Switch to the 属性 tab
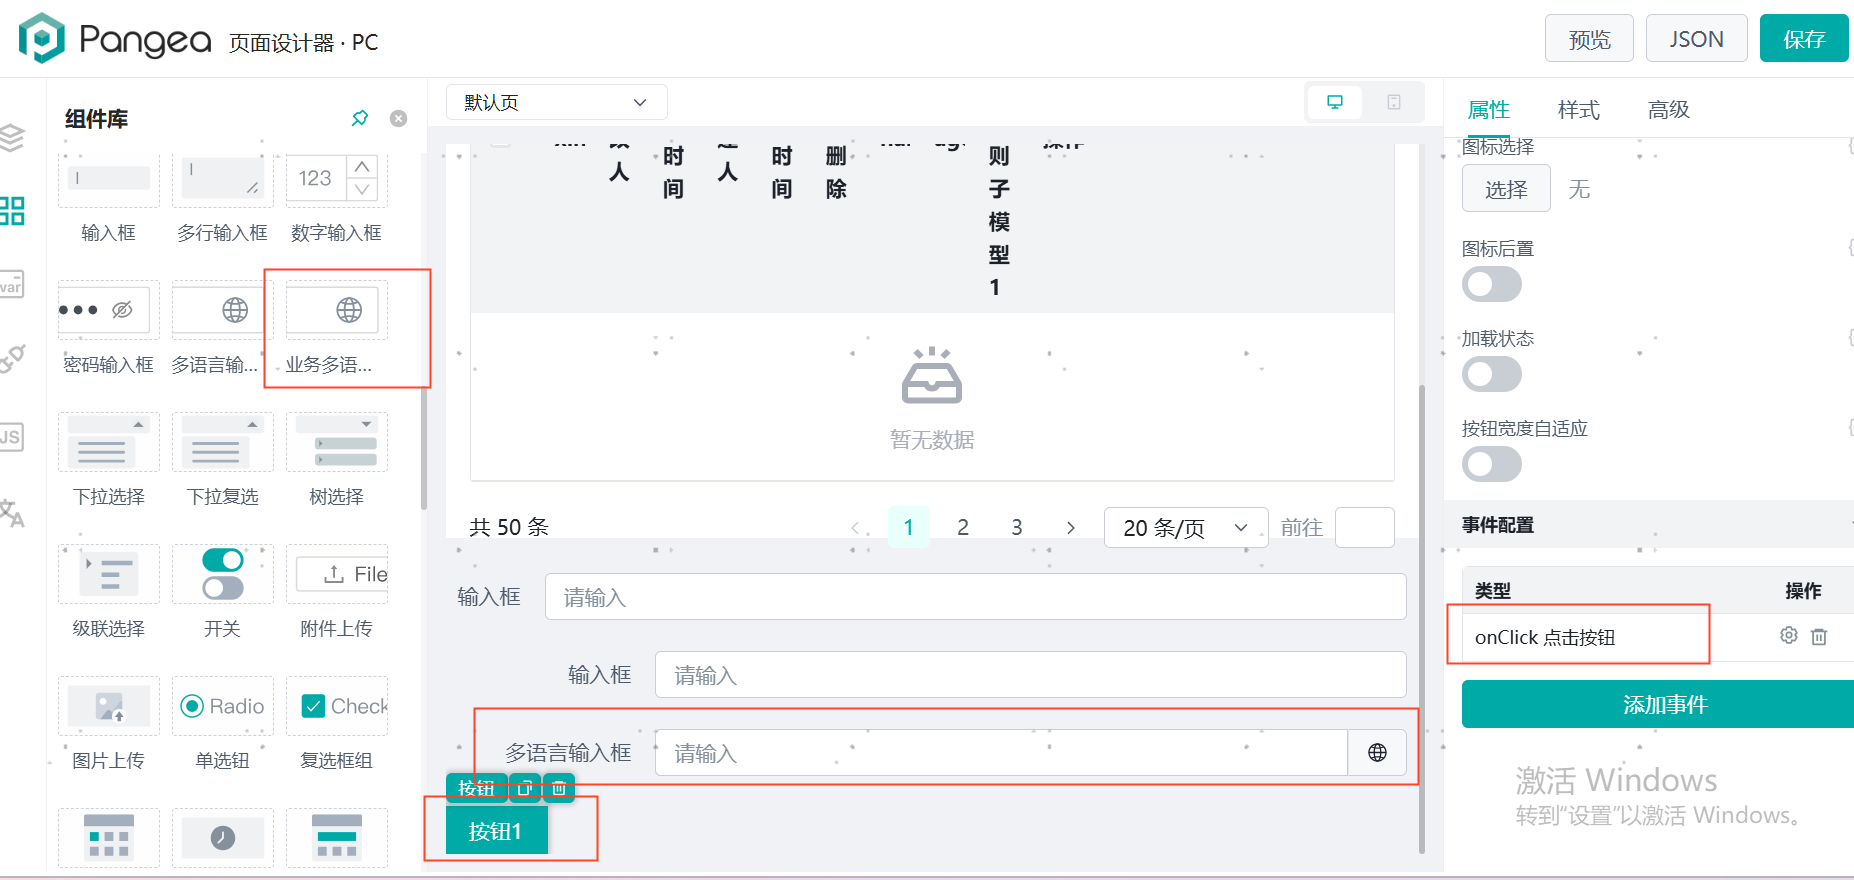This screenshot has height=880, width=1854. pyautogui.click(x=1488, y=109)
